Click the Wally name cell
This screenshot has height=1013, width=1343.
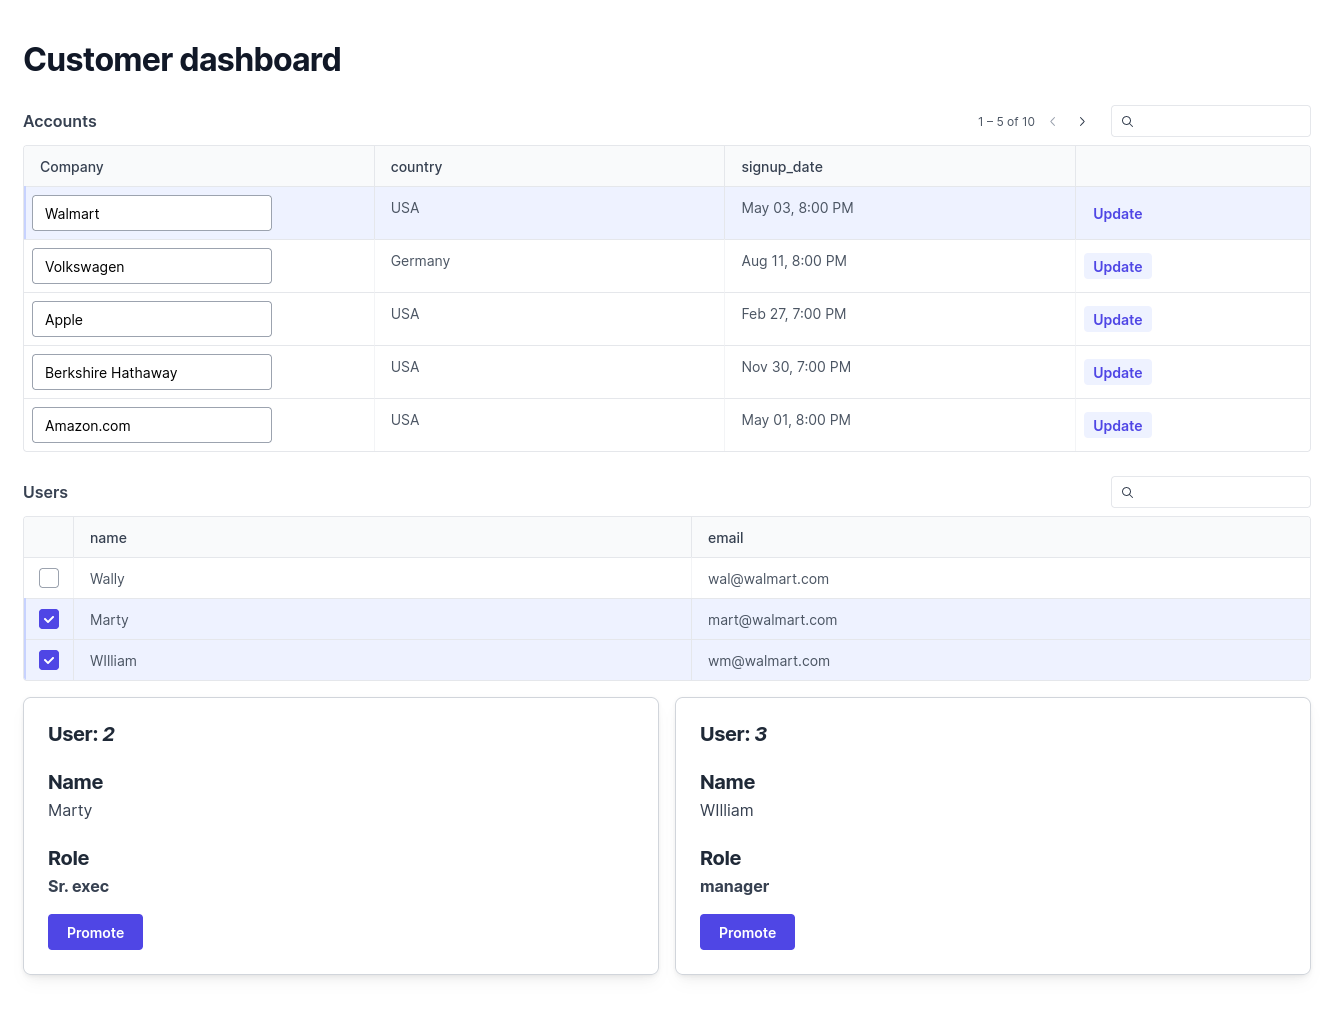[x=382, y=578]
